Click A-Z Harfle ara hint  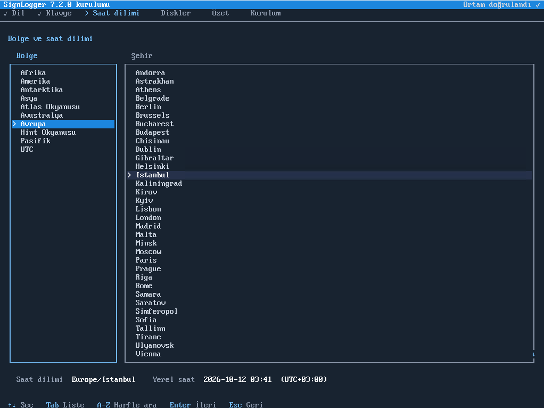[x=127, y=405]
